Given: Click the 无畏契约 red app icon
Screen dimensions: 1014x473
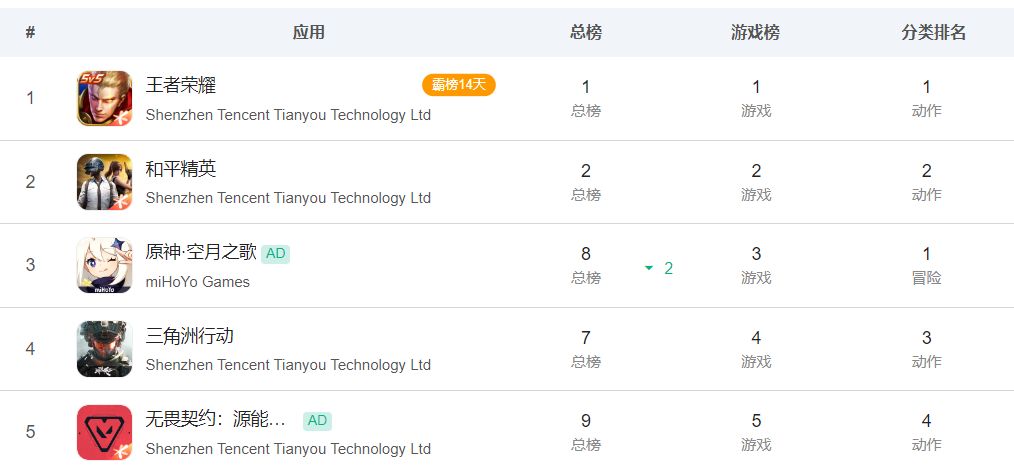Looking at the screenshot, I should 104,432.
